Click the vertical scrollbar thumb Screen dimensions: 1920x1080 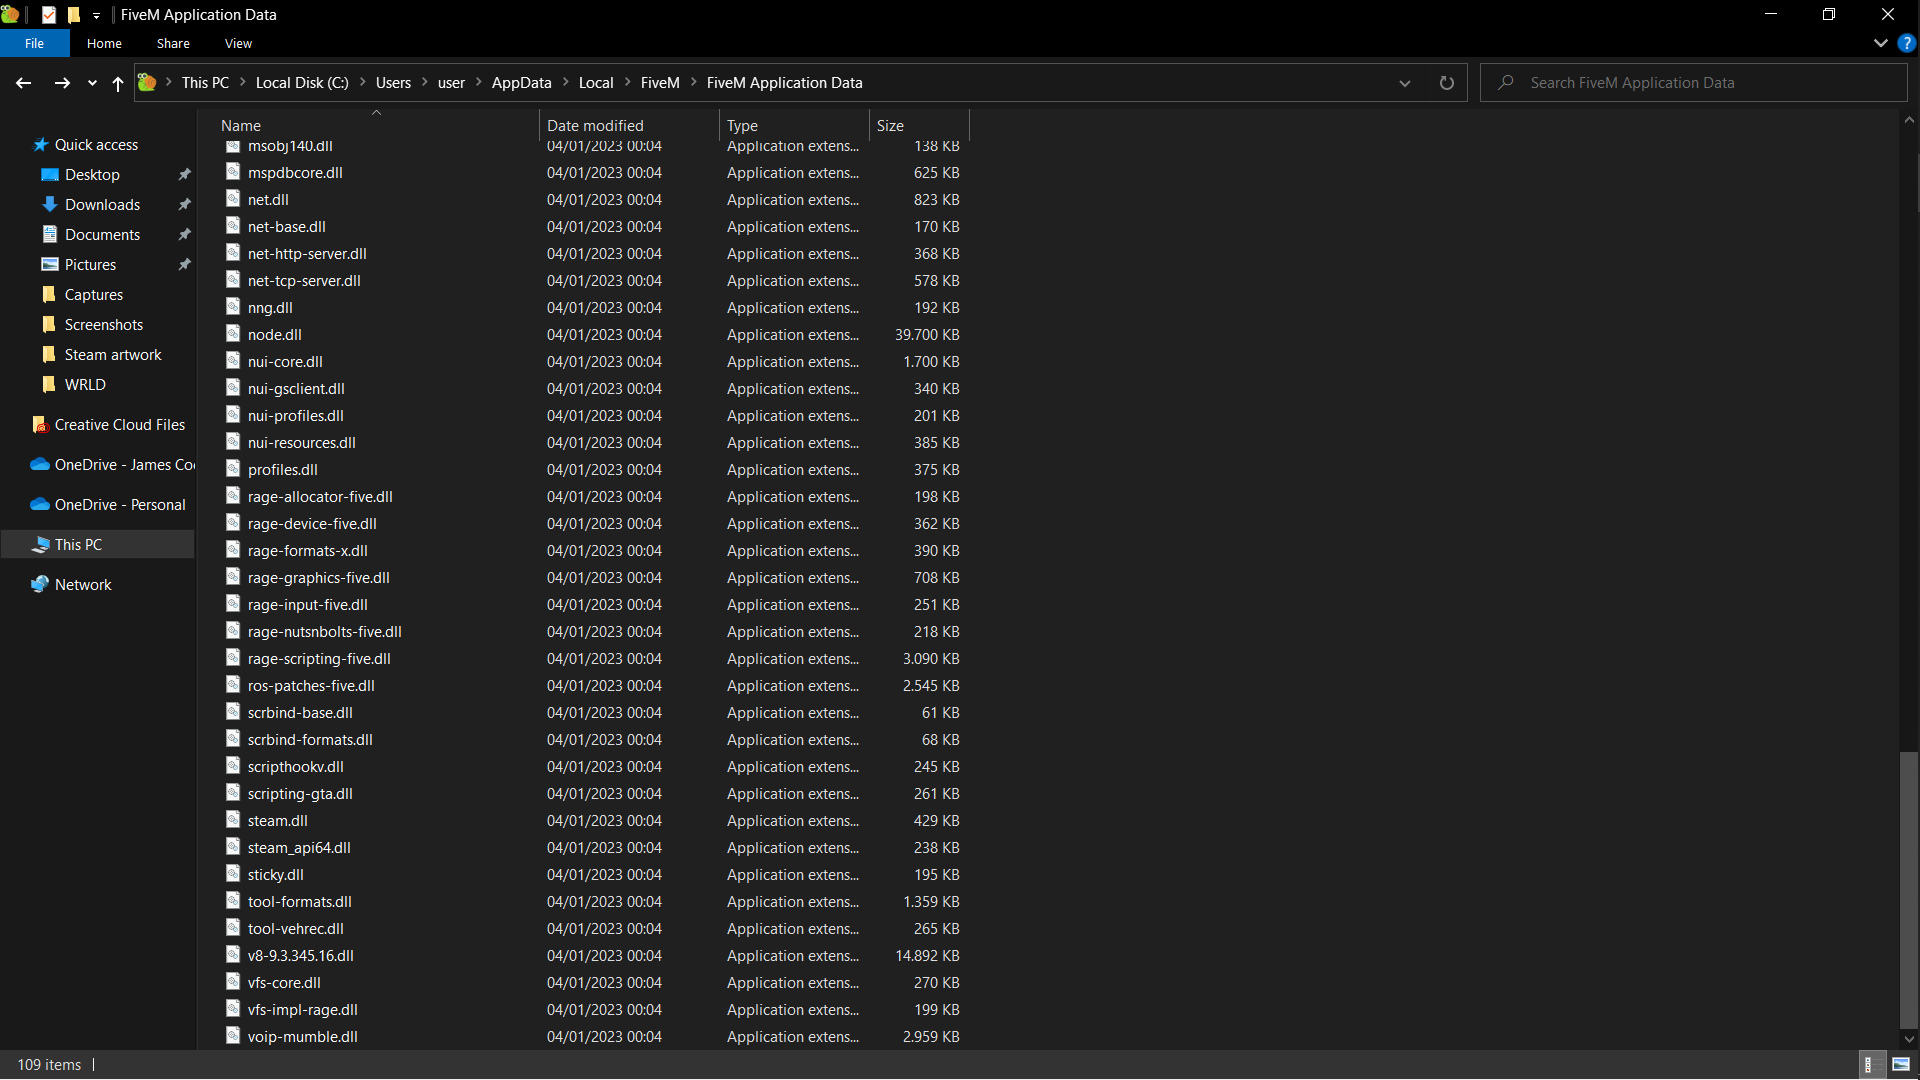point(1909,889)
